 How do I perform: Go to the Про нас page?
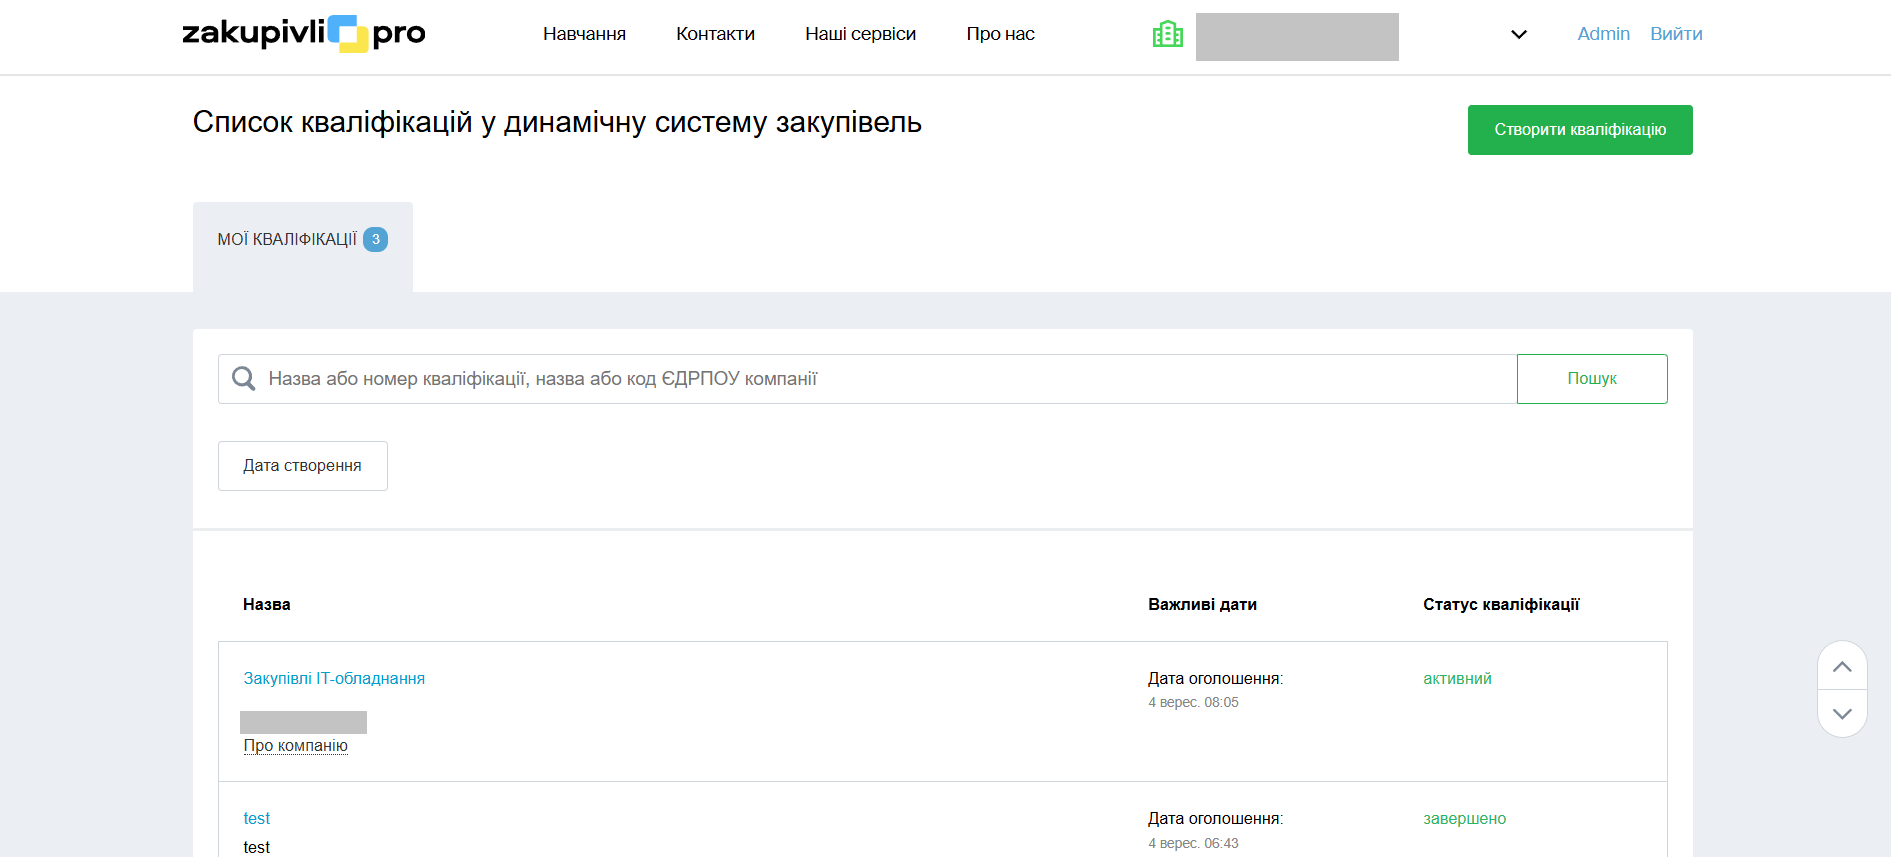coord(1000,34)
